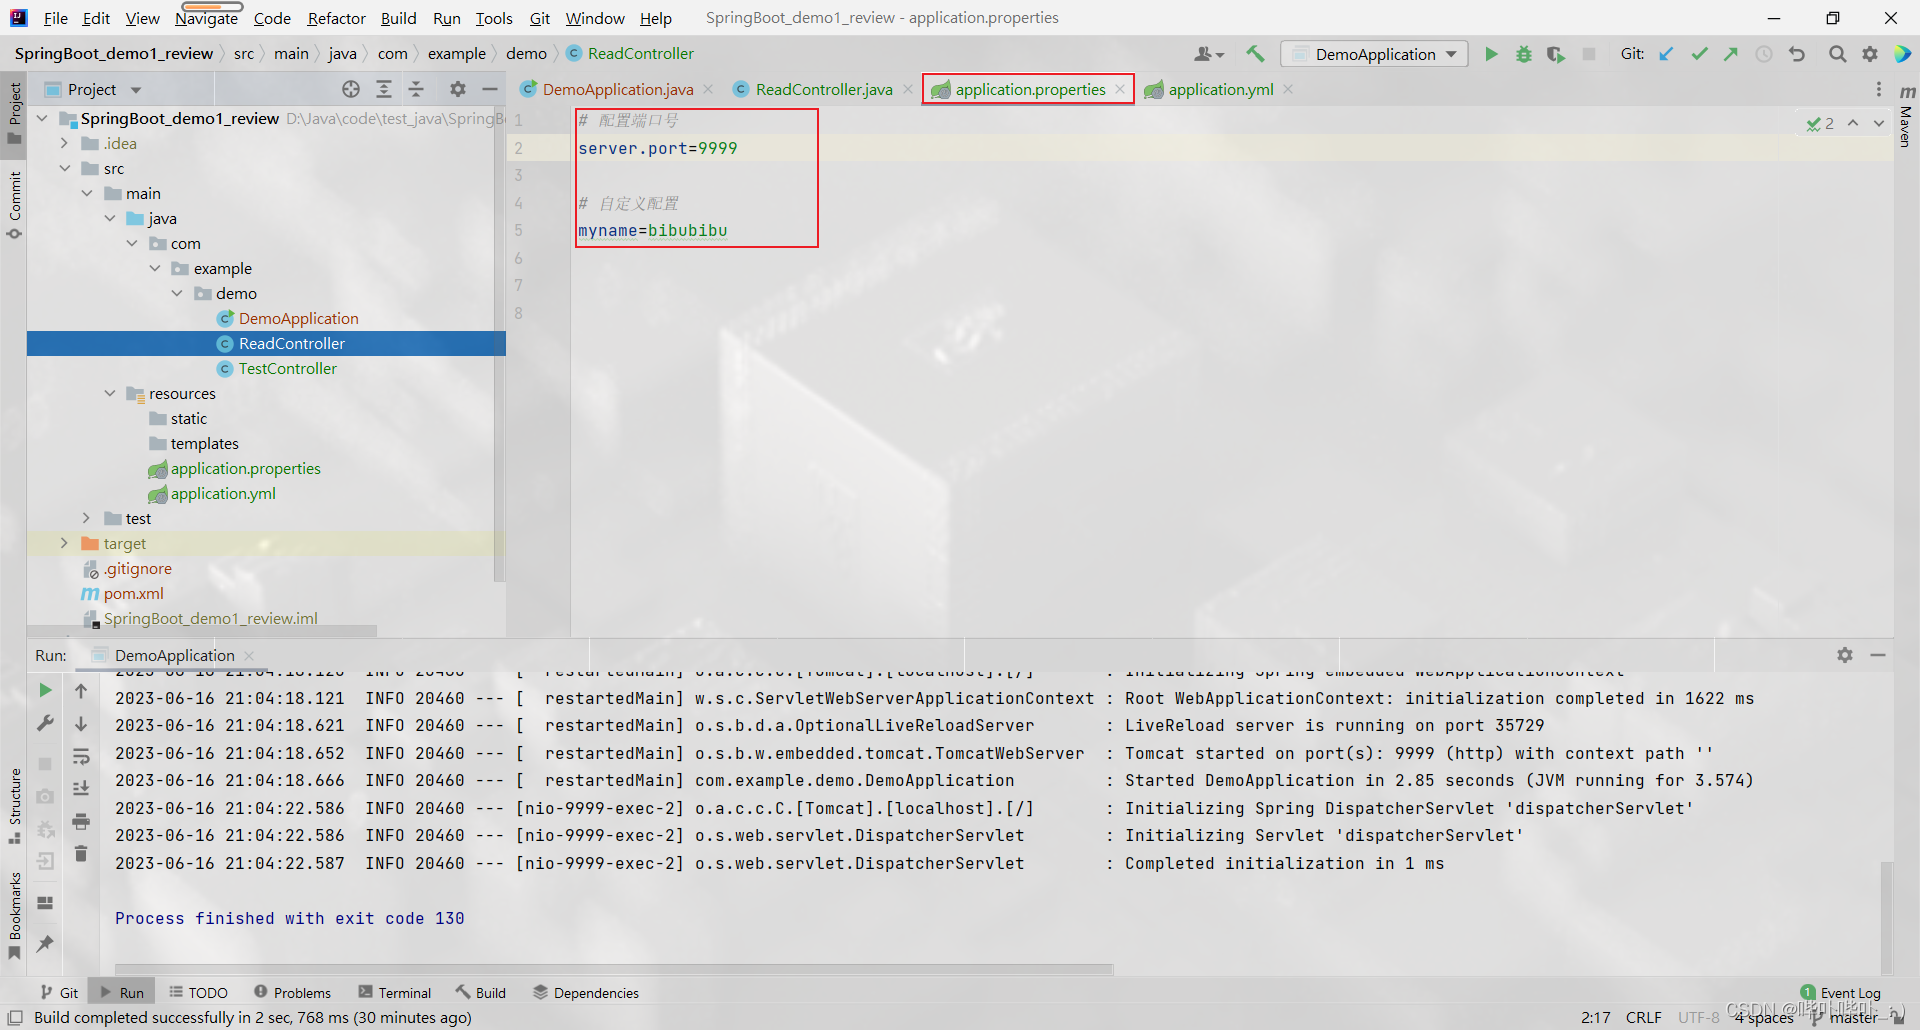Hide the Run tool window

(1878, 655)
